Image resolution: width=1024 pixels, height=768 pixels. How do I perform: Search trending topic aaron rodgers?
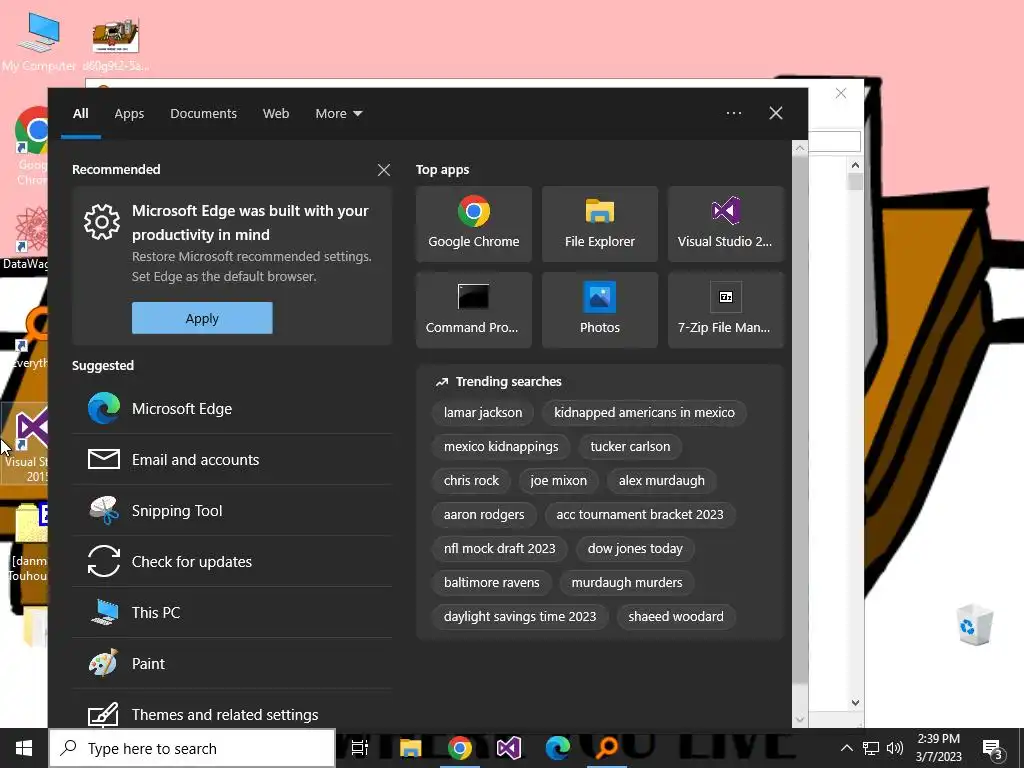coord(484,515)
